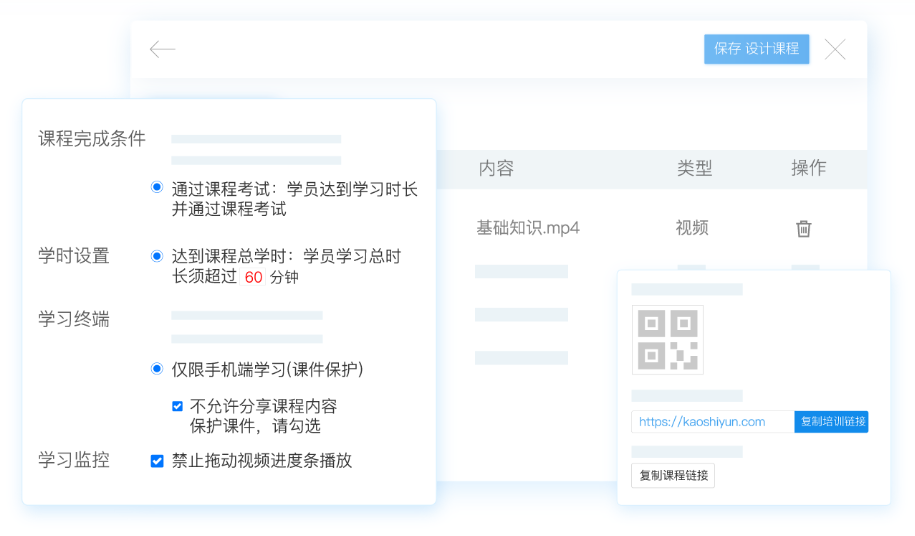915x536 pixels.
Task: Click the red 60 minutes value
Action: (253, 277)
